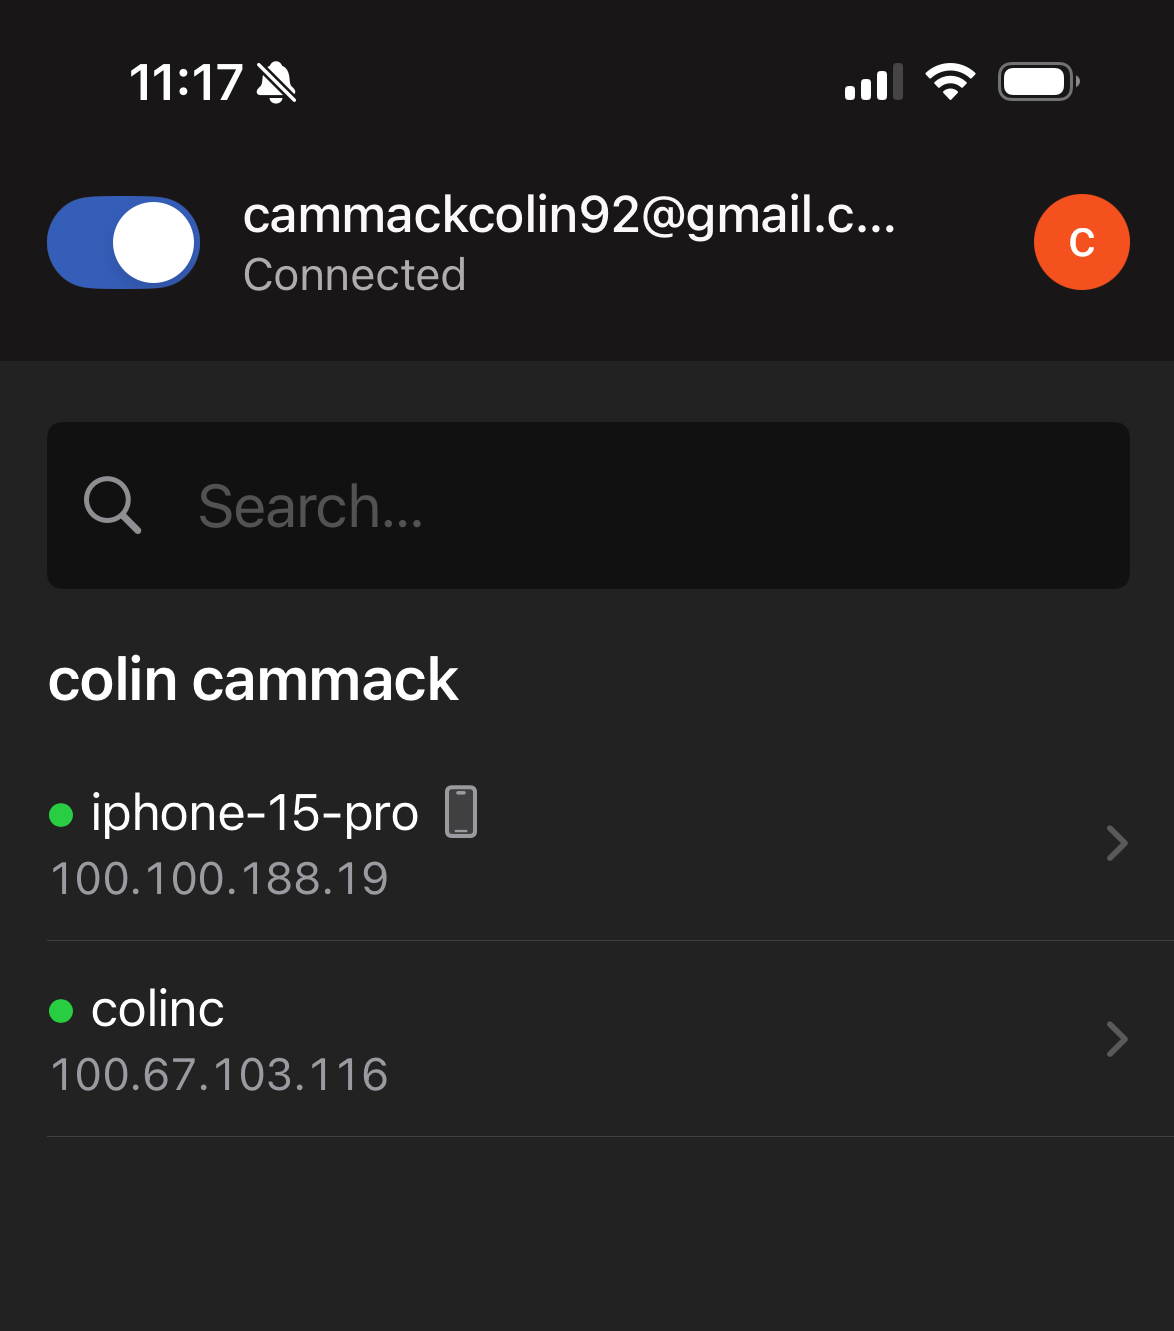
Task: Focus the Search devices field
Action: pos(588,505)
